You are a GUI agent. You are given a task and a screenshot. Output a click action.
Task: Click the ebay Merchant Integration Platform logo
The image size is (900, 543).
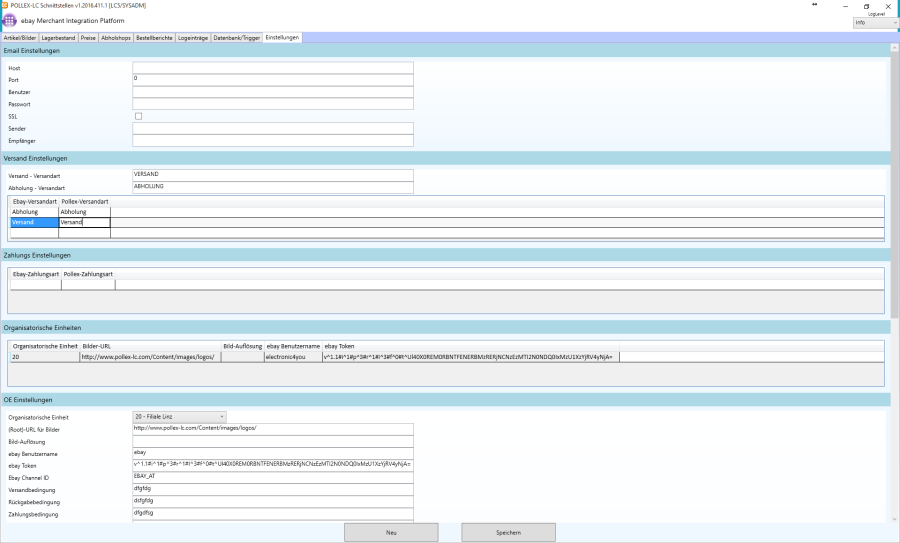coord(10,20)
